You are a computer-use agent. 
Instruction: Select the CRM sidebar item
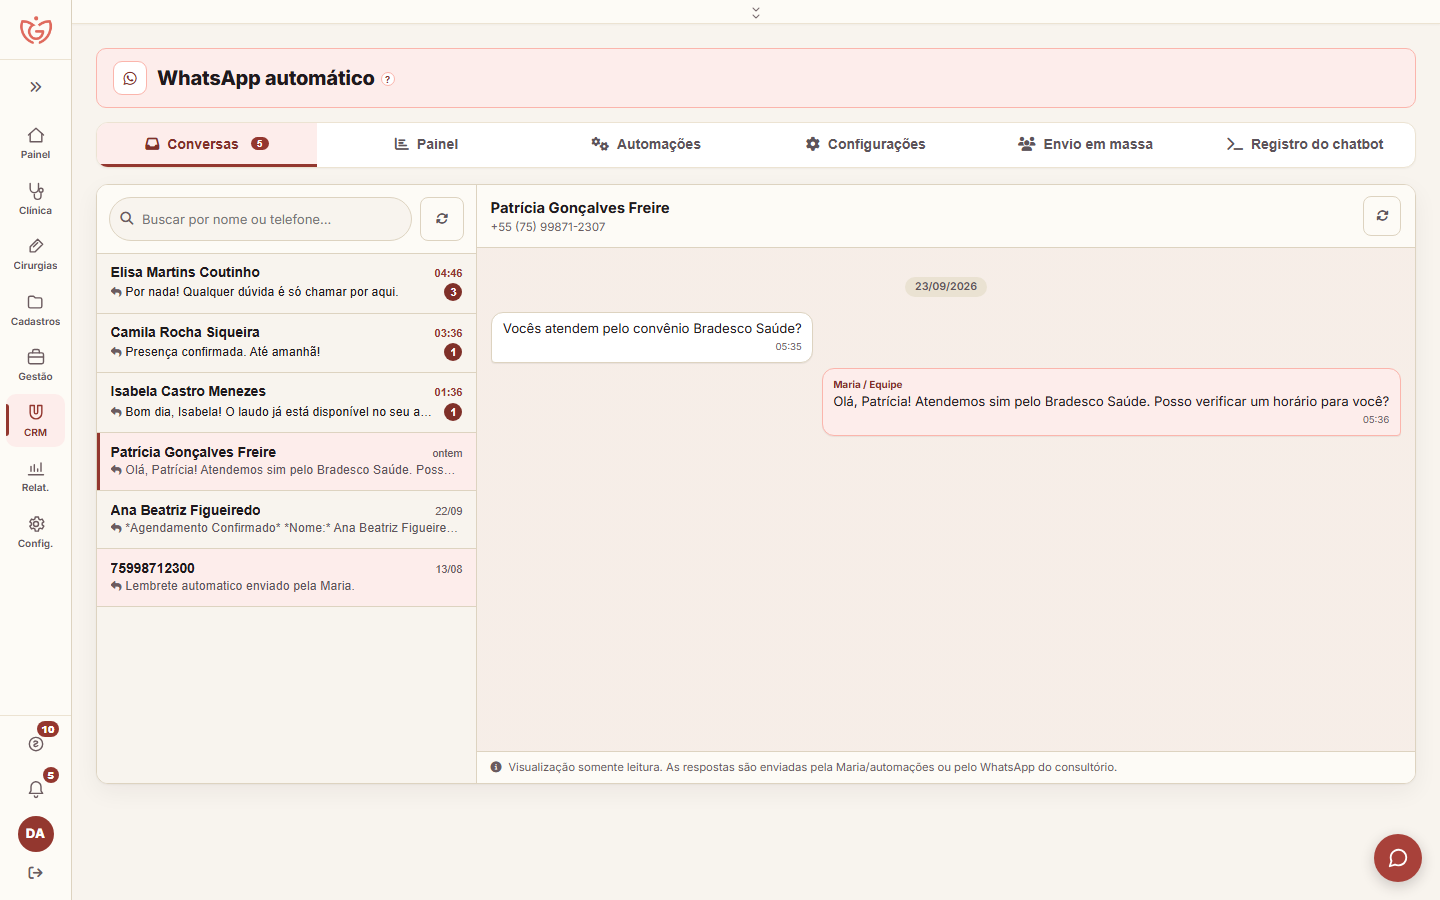pyautogui.click(x=35, y=421)
